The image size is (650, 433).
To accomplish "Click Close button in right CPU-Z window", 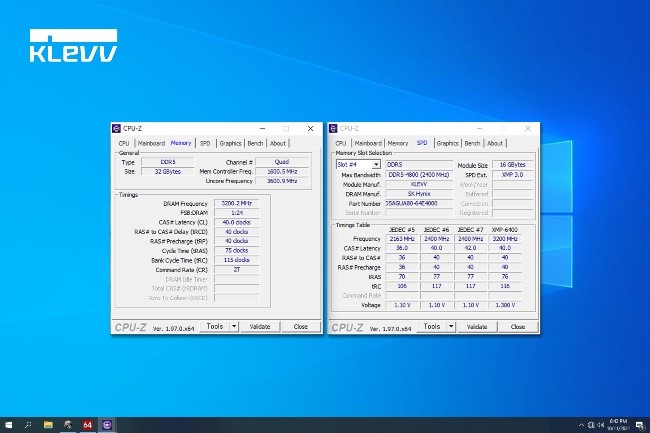I will coord(518,327).
